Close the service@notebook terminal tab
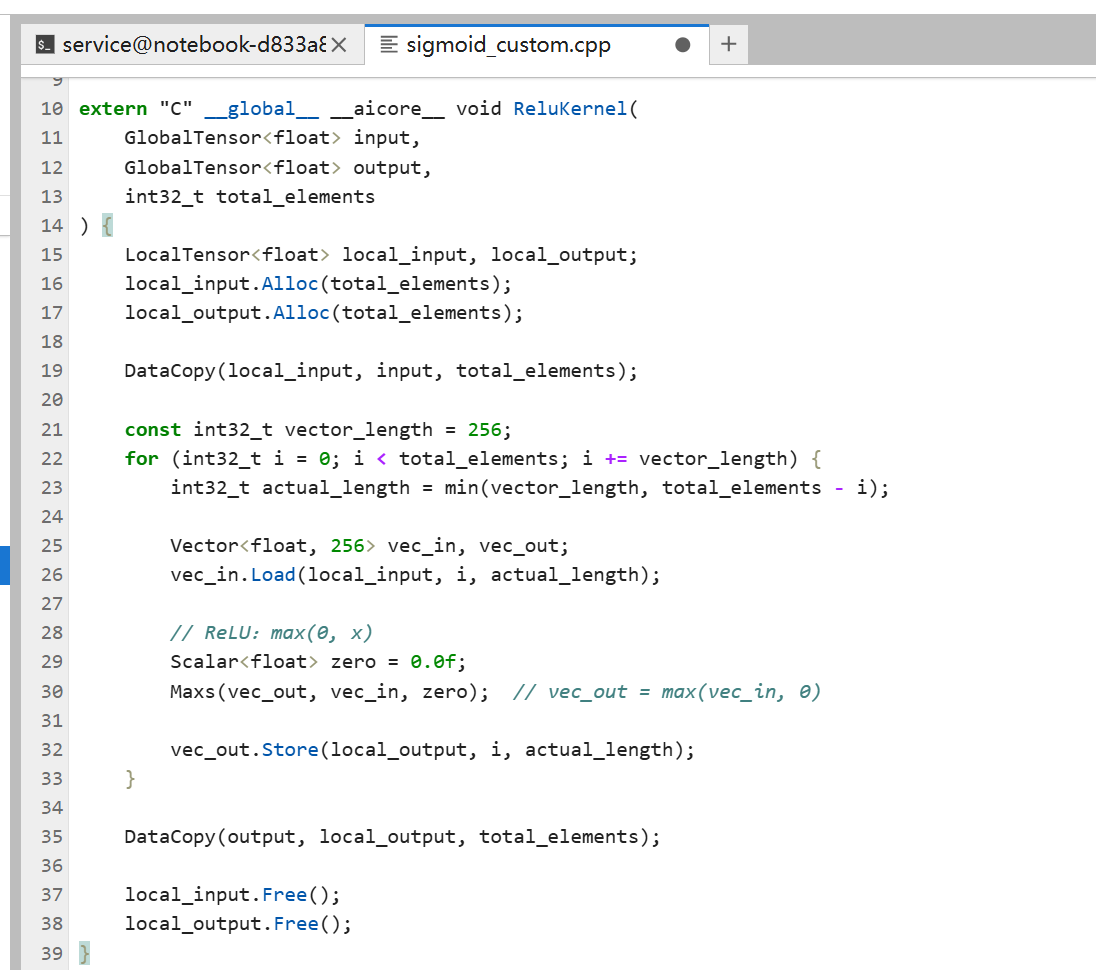The image size is (1096, 970). 339,45
